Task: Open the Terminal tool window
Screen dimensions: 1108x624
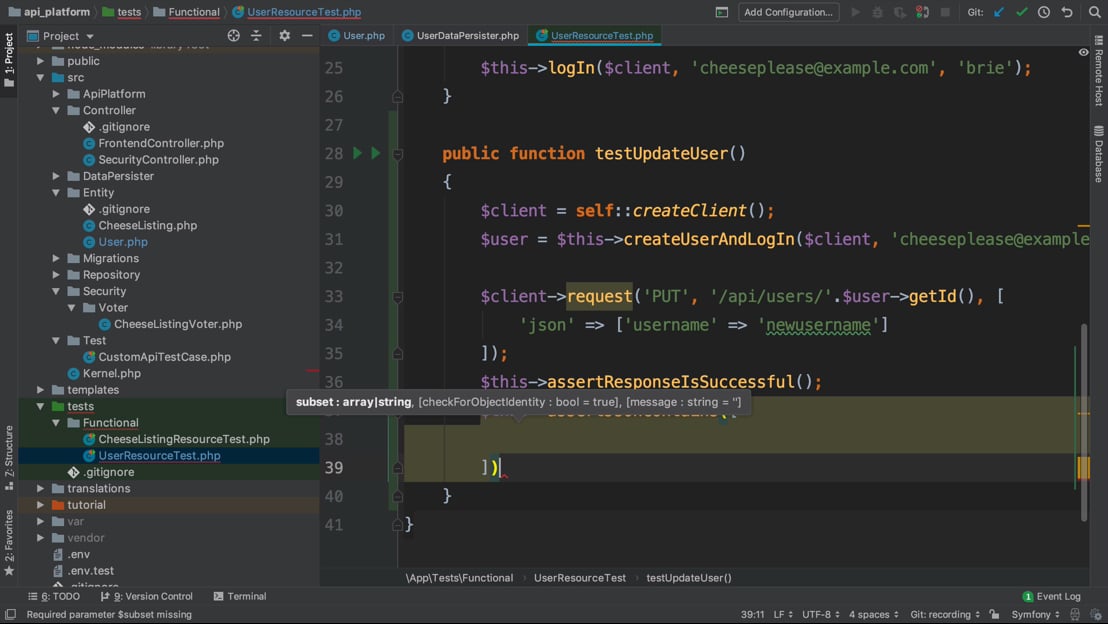Action: (240, 596)
